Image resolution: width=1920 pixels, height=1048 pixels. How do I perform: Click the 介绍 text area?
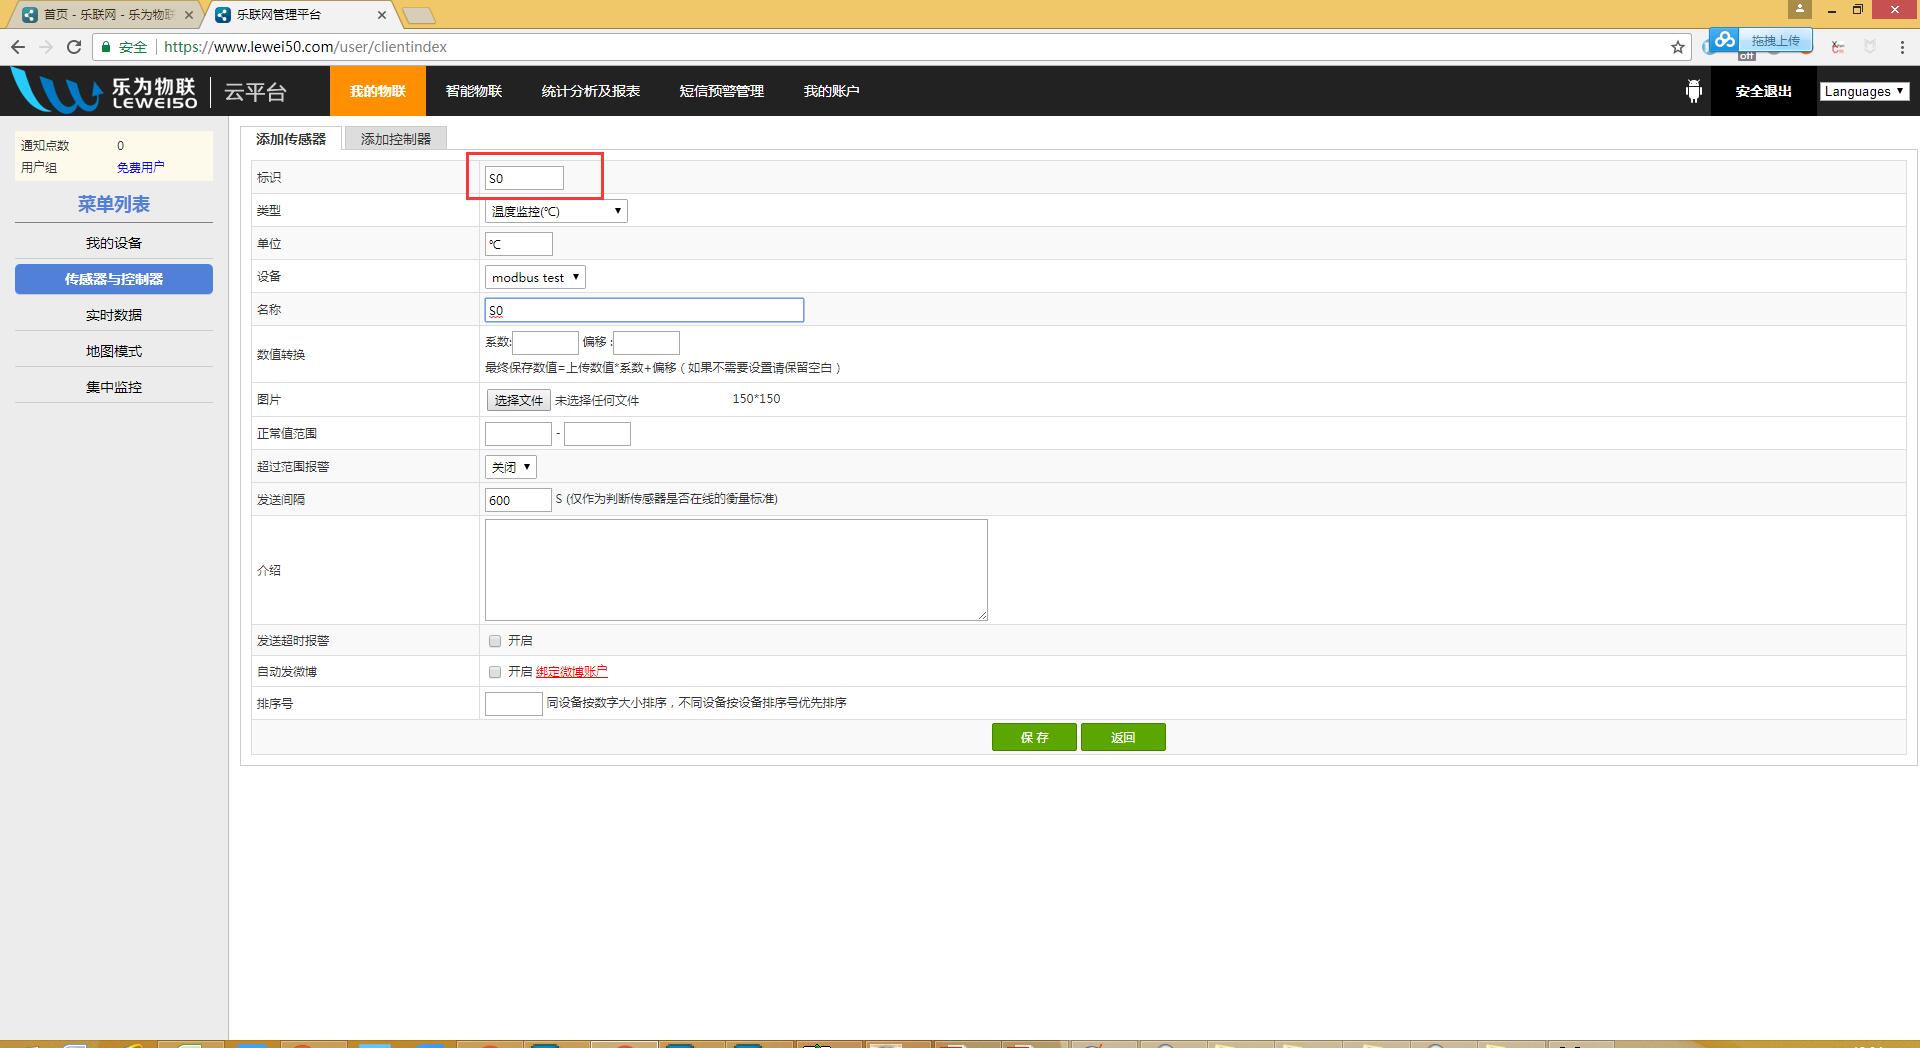736,570
